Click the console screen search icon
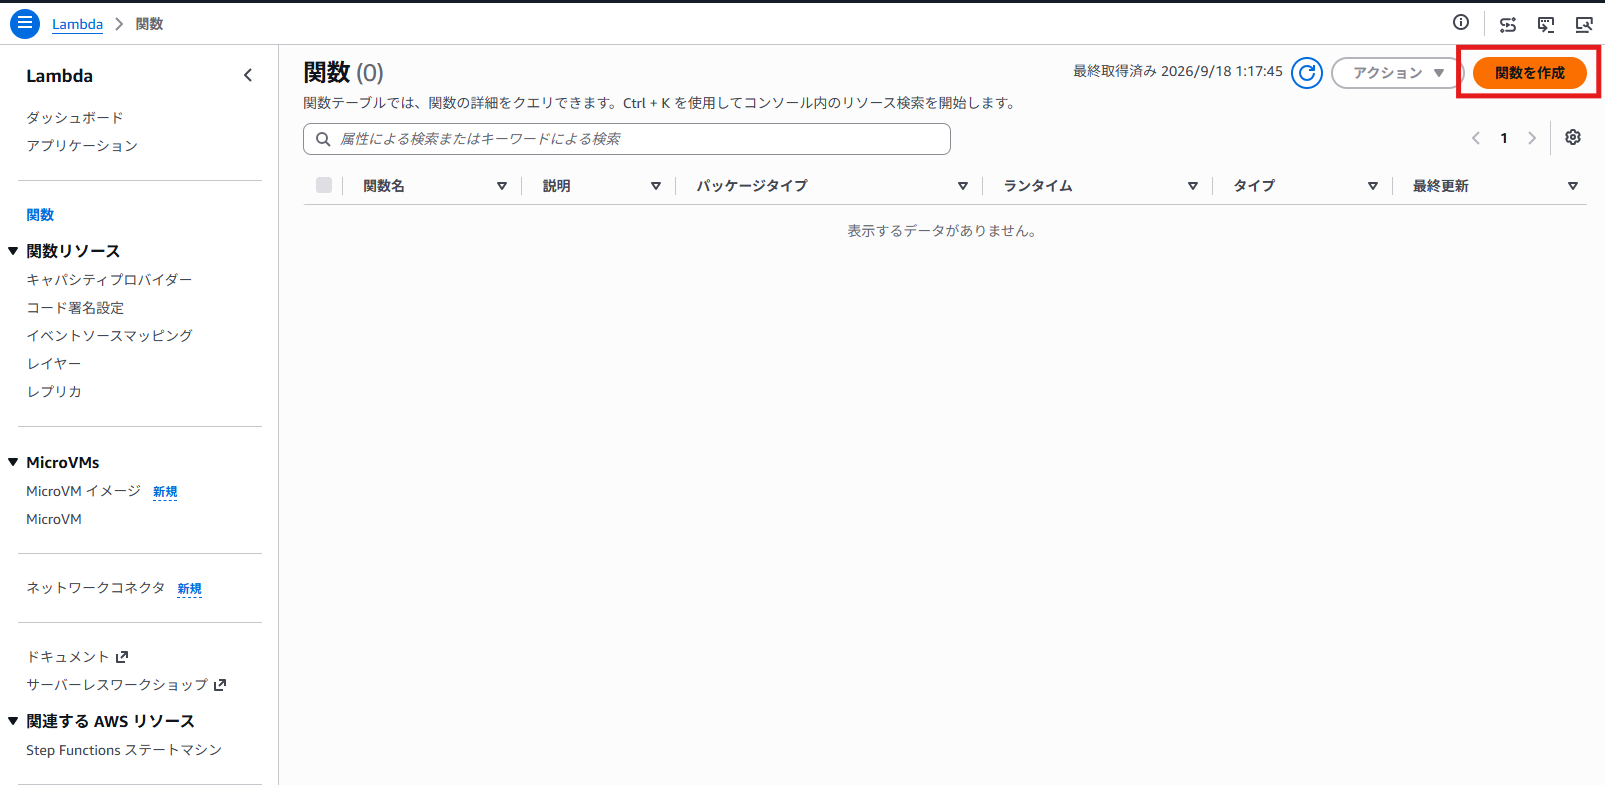The height and width of the screenshot is (785, 1605). [x=1584, y=24]
